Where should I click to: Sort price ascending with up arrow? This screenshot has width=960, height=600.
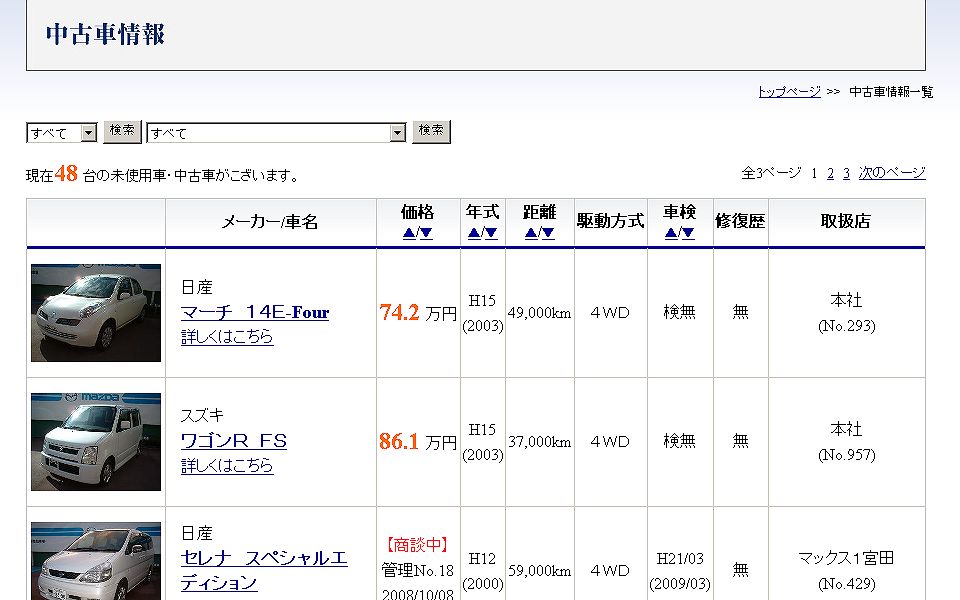click(x=409, y=233)
